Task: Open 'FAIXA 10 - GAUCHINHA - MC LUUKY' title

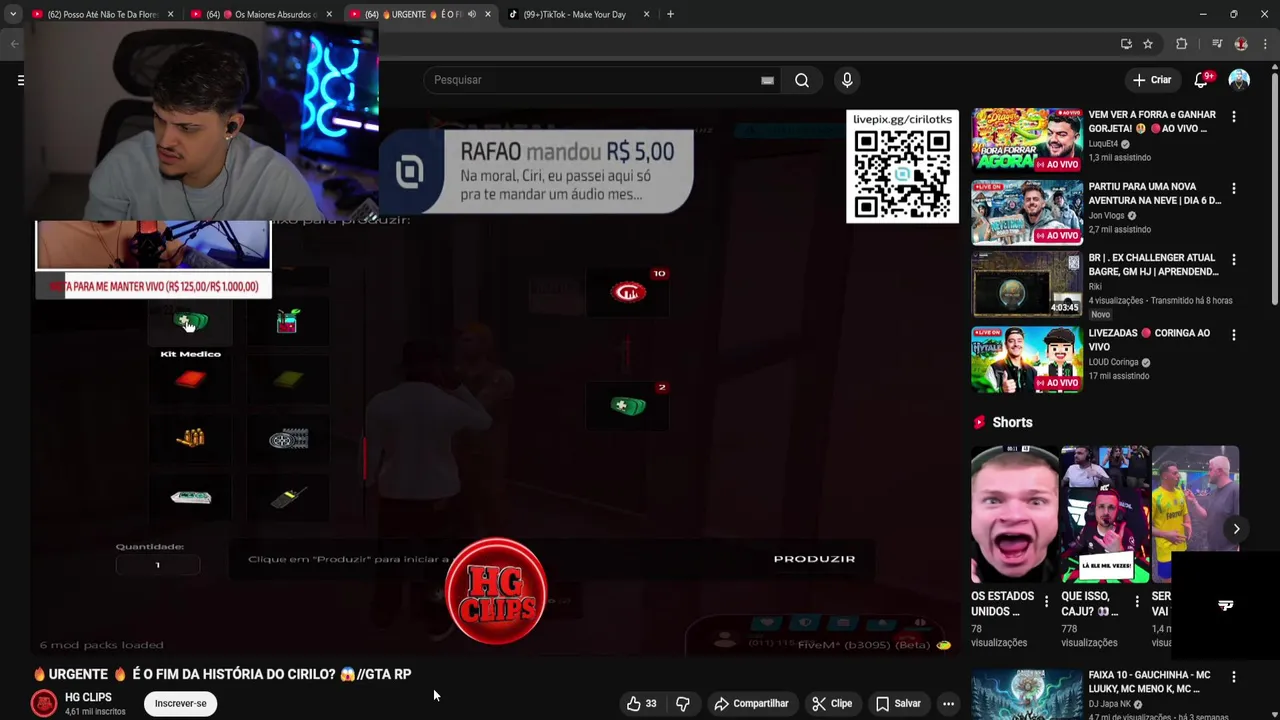Action: click(1149, 682)
